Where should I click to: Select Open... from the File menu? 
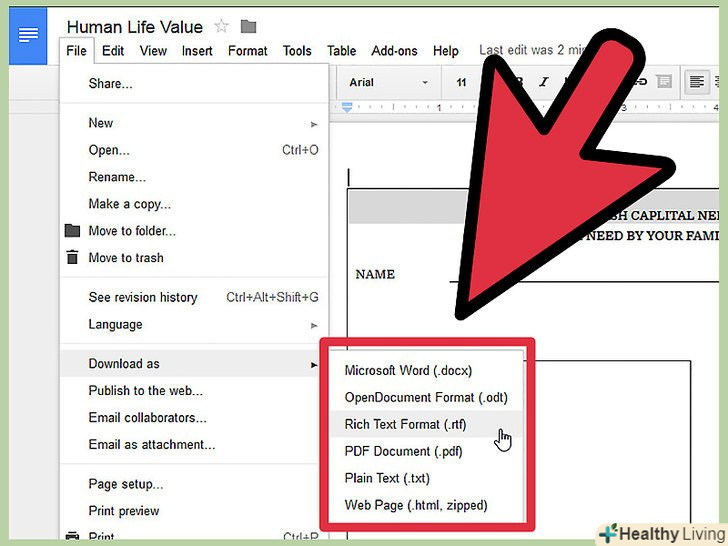pyautogui.click(x=194, y=150)
